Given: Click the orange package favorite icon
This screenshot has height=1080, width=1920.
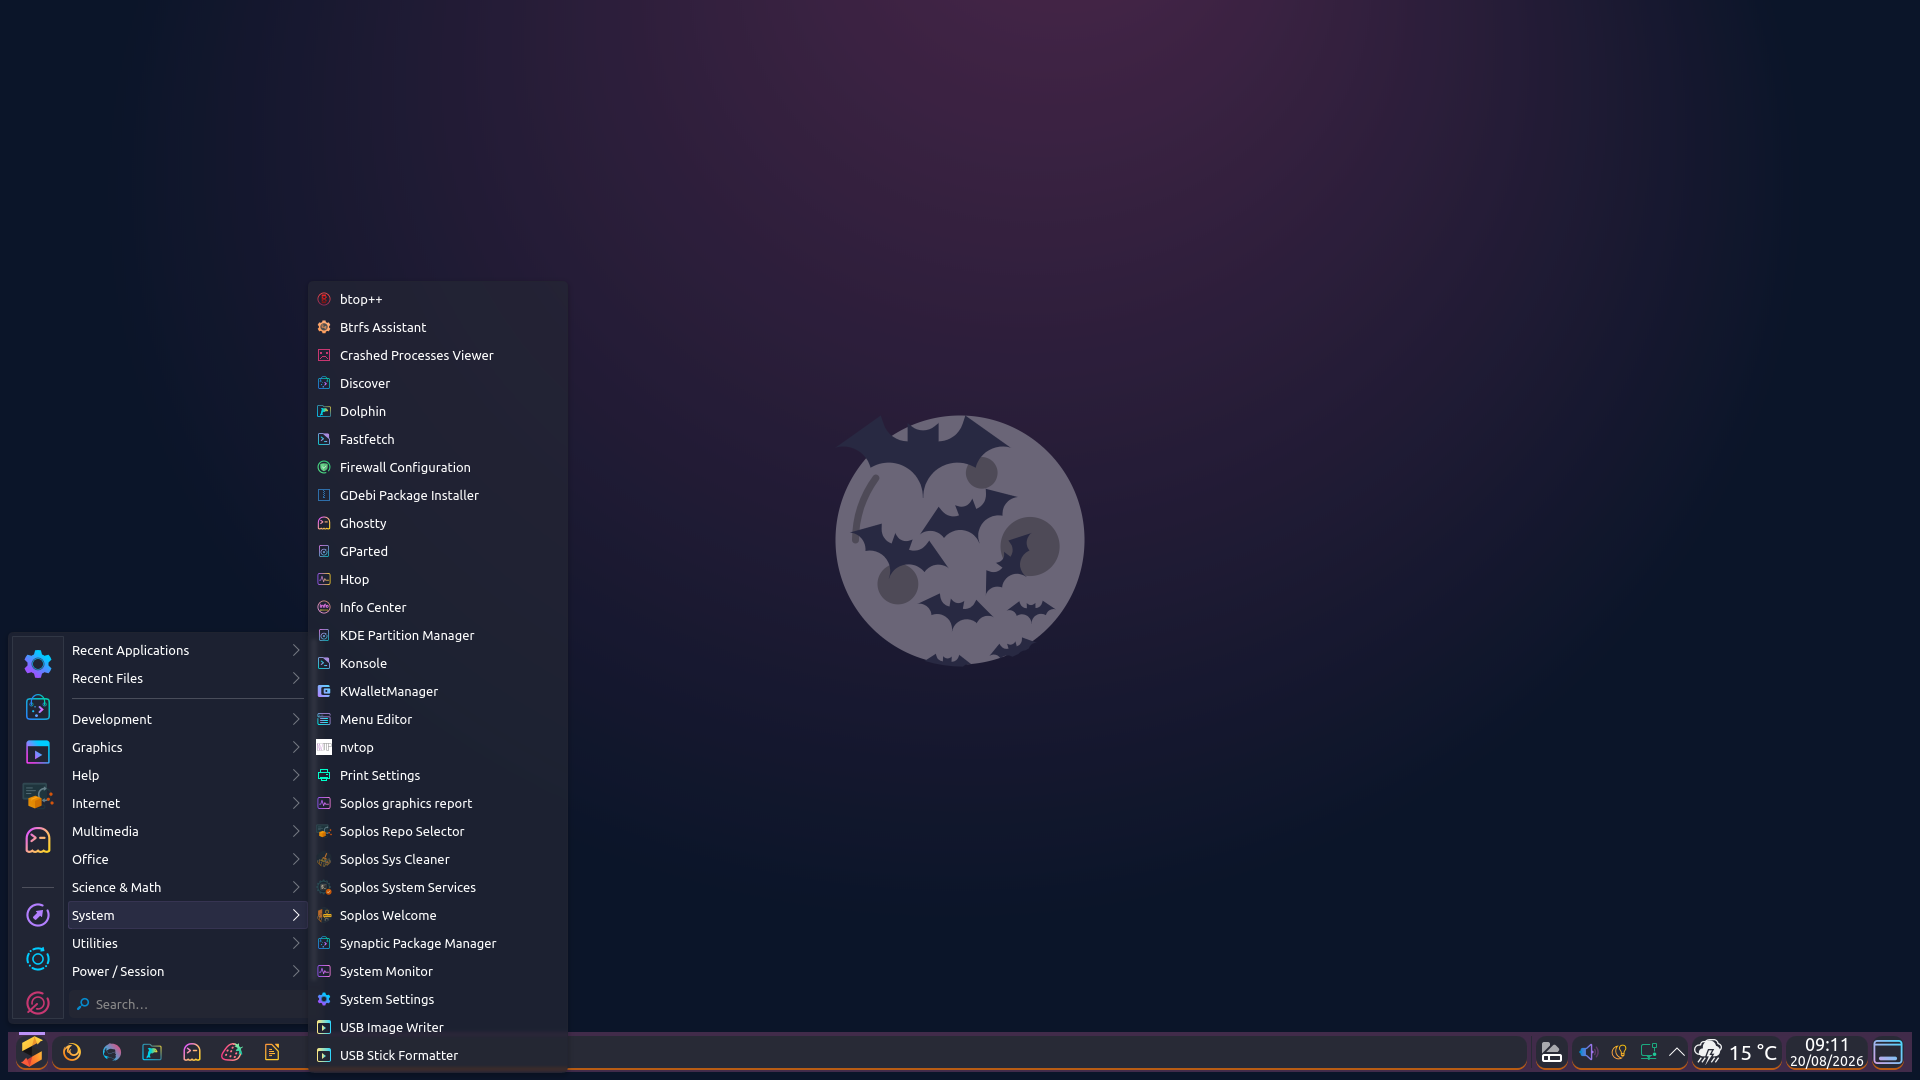Looking at the screenshot, I should (38, 796).
